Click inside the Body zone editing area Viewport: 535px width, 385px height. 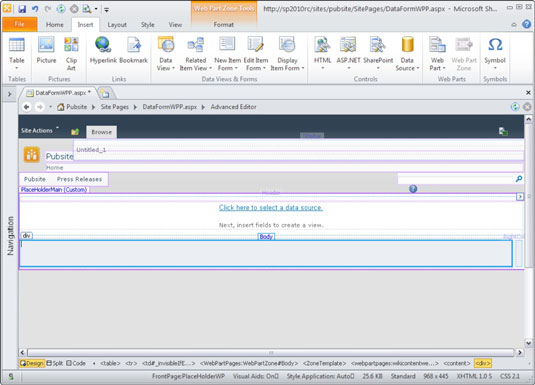(265, 253)
